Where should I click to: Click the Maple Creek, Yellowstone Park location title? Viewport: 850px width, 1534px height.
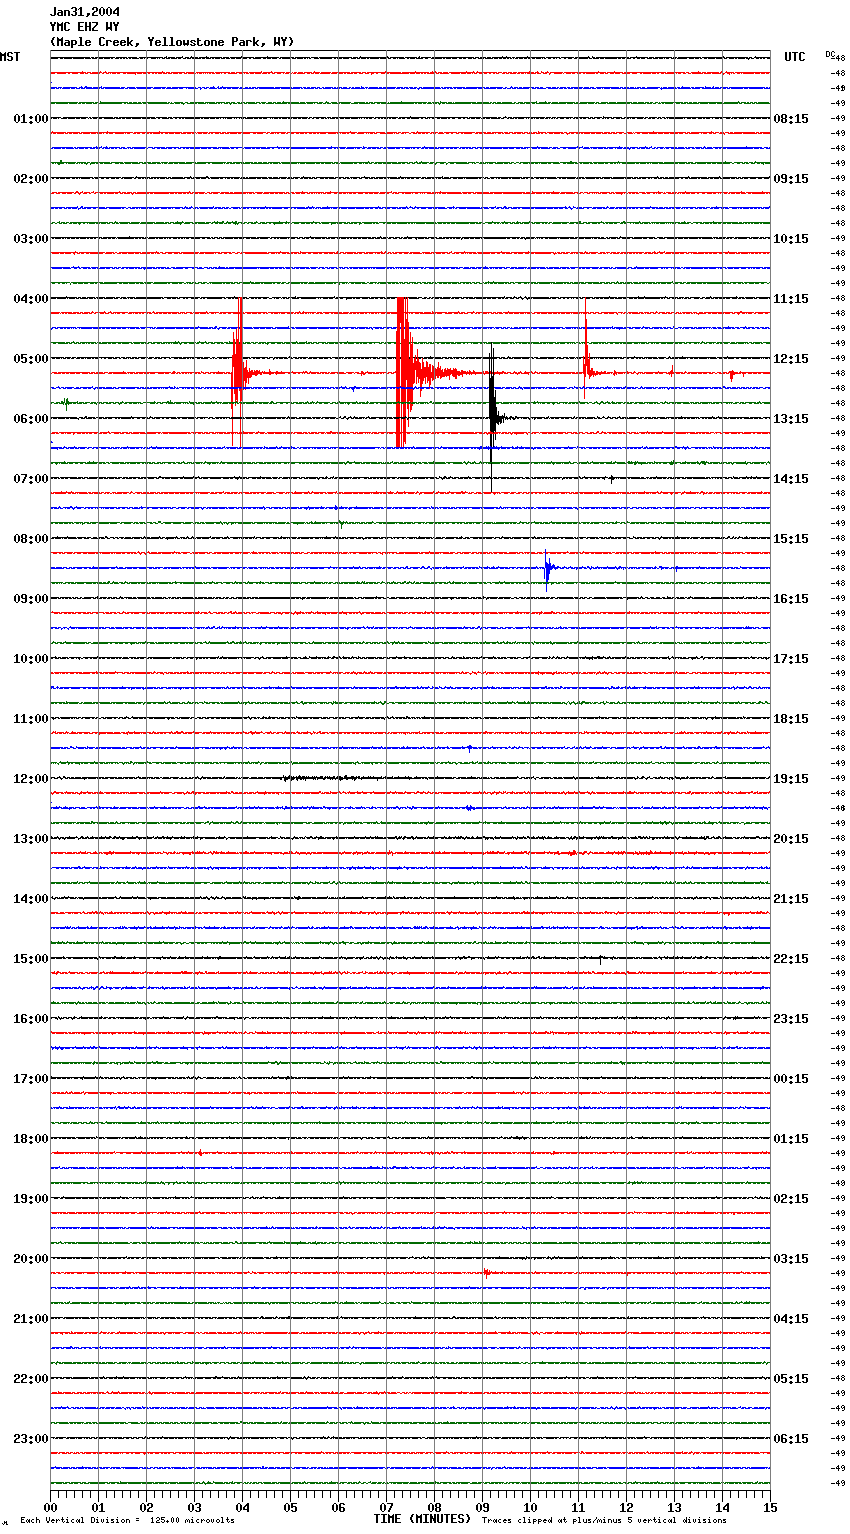(172, 42)
